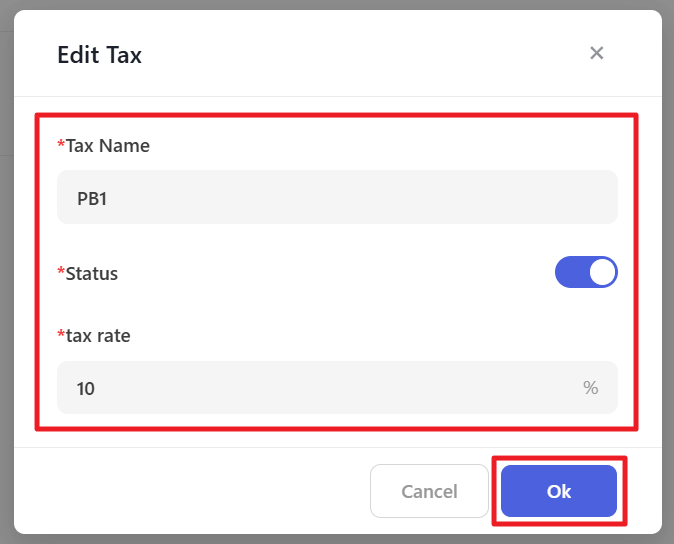Close the Edit Tax dialog

point(597,53)
